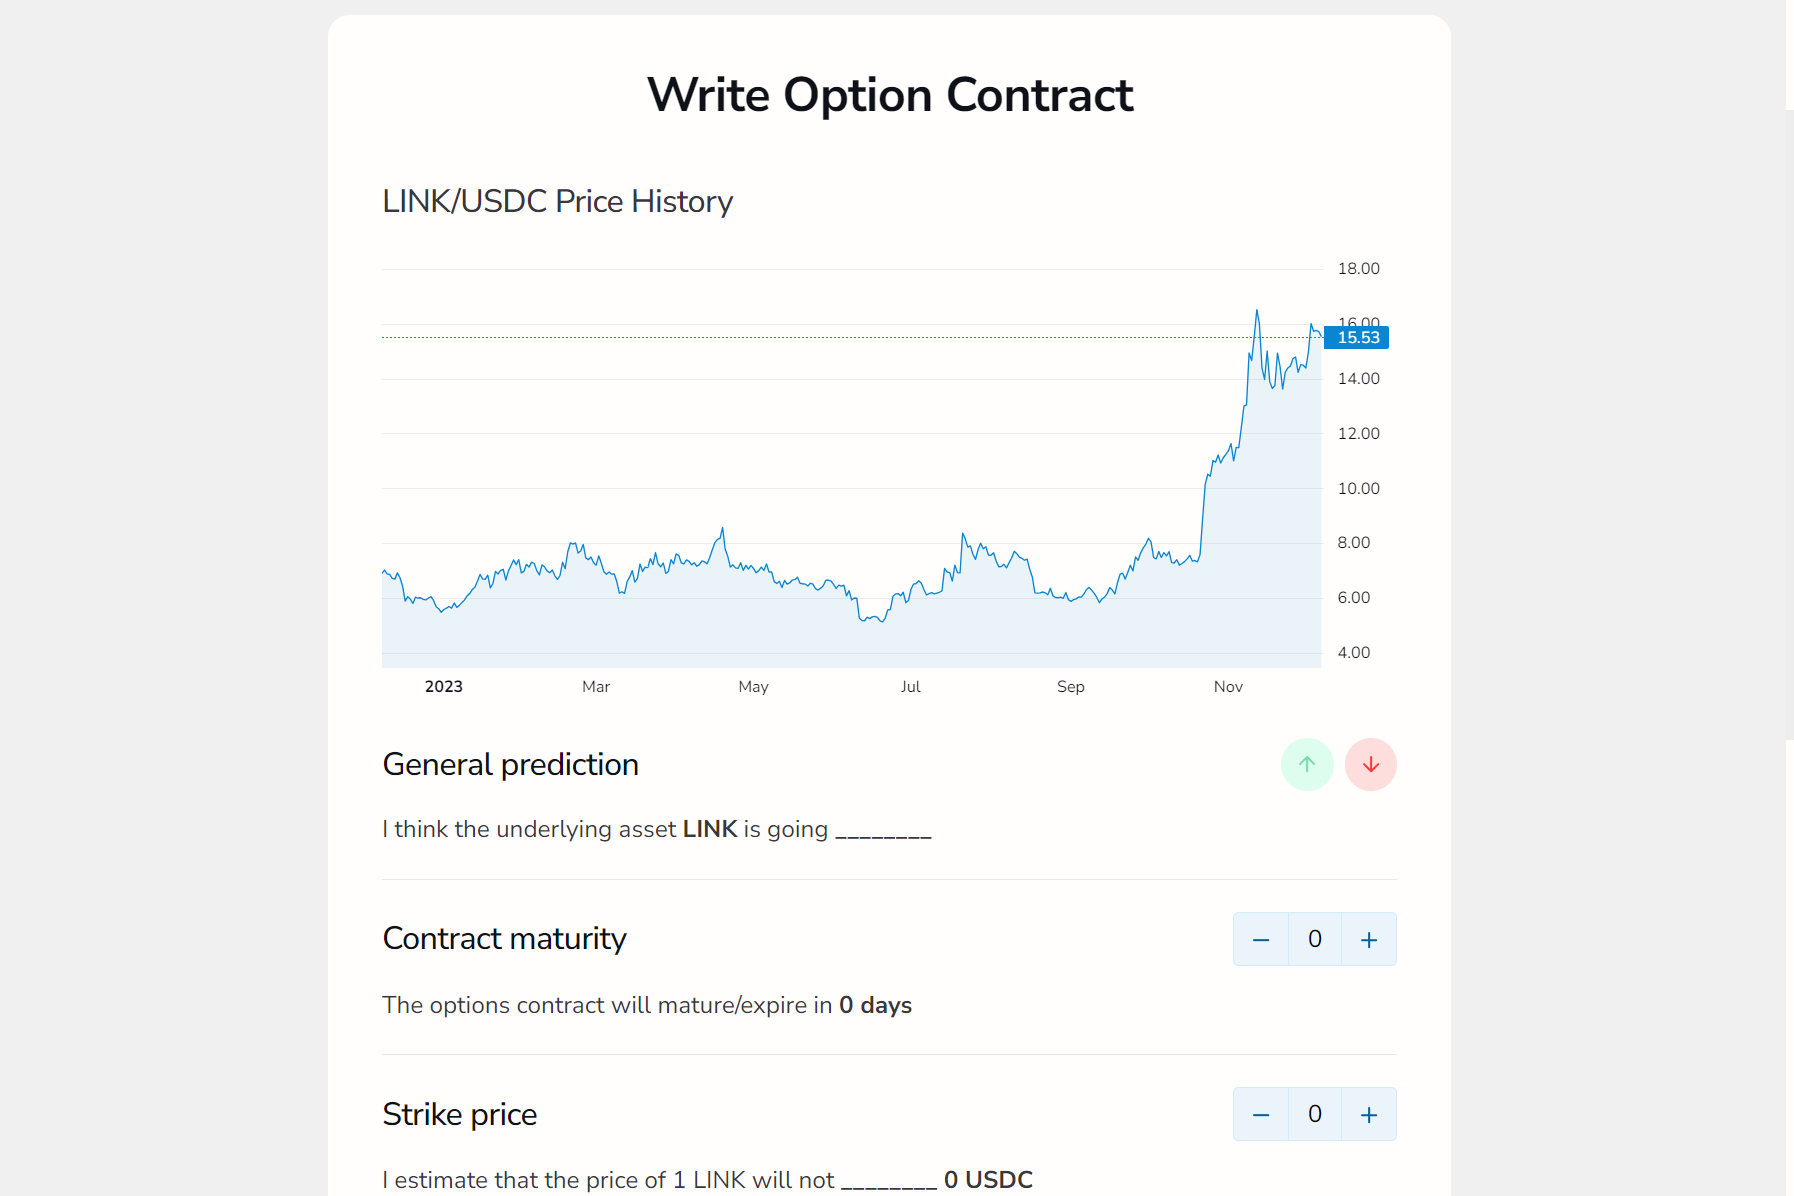The height and width of the screenshot is (1196, 1794).
Task: Click the LINK/USDC Price History title
Action: click(558, 202)
